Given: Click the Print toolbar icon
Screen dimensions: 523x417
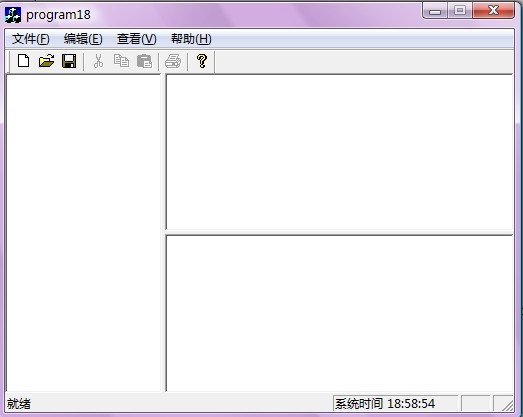Looking at the screenshot, I should click(x=173, y=61).
